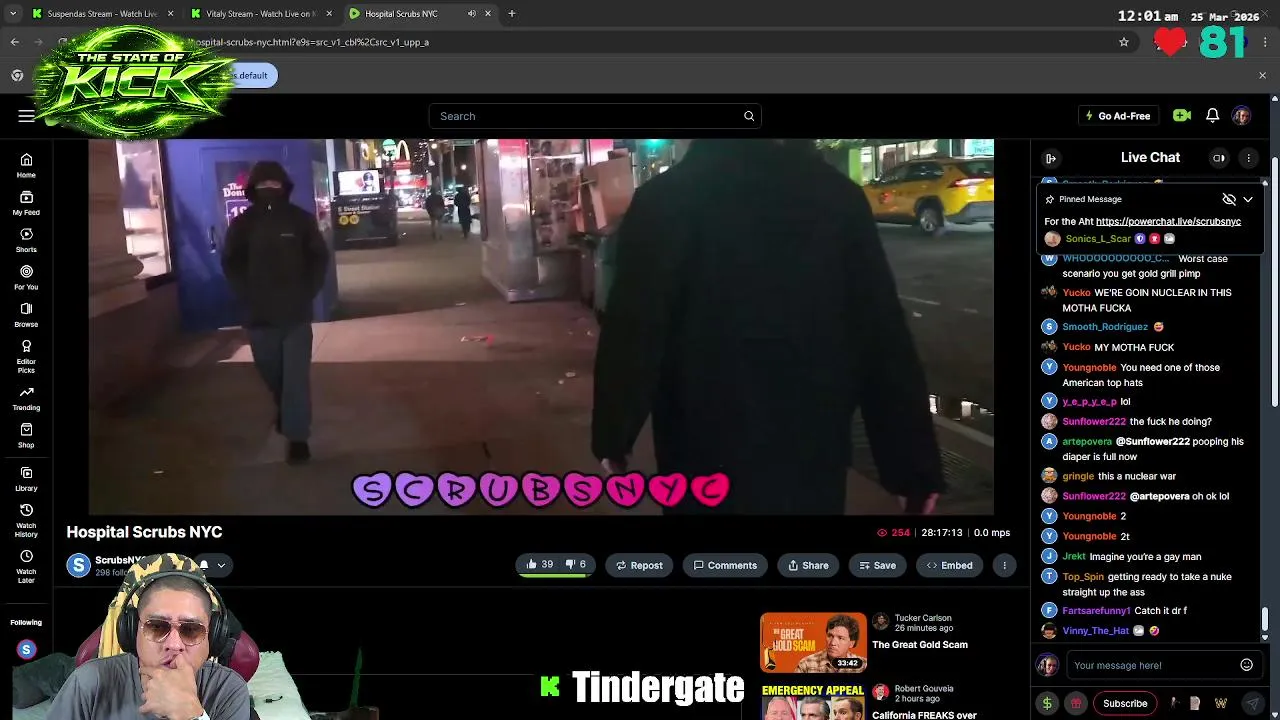Click the red gift subscriptions icon
Screen dimensions: 1280x720
(x=1076, y=703)
